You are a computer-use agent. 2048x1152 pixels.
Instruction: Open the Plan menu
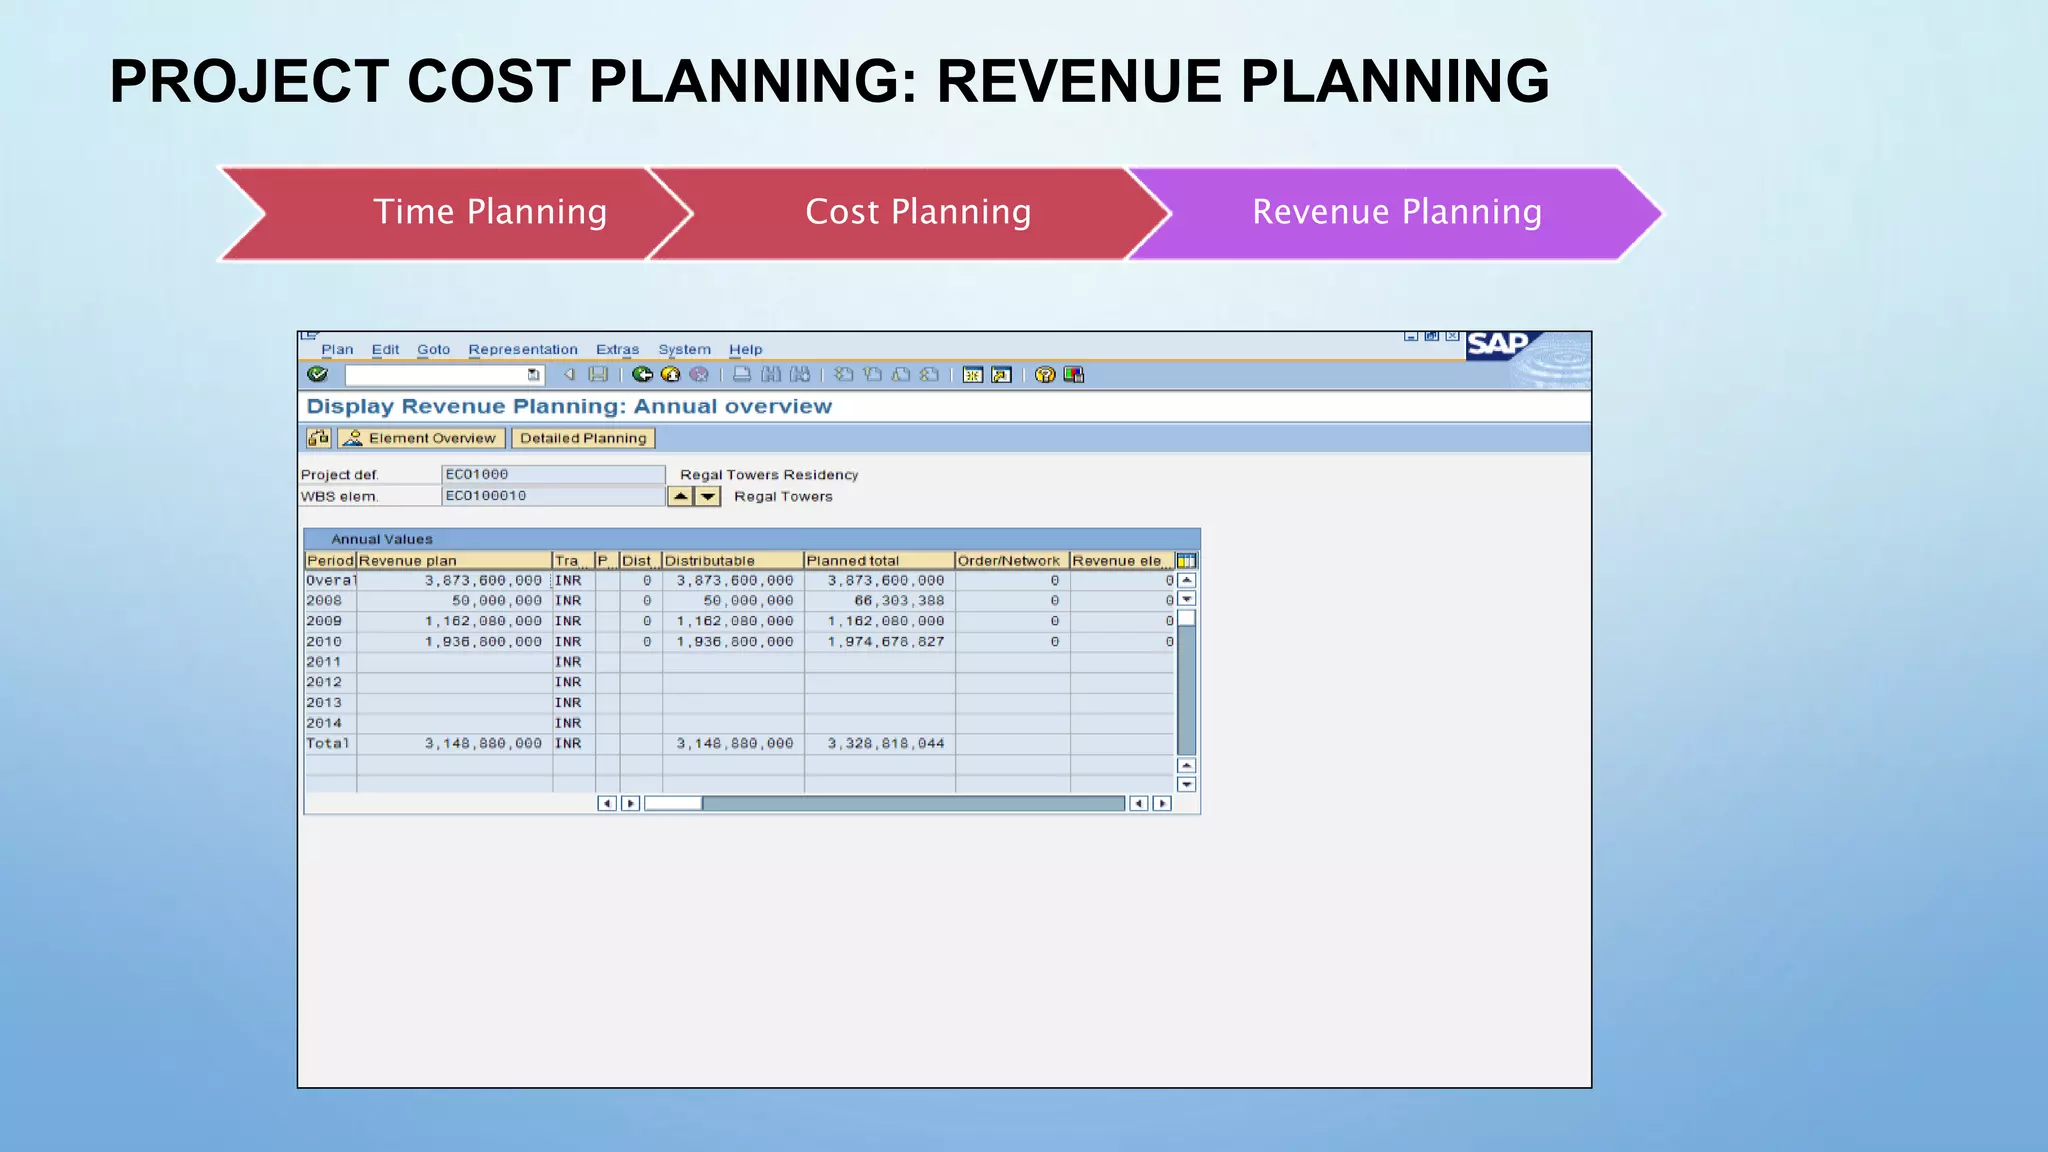(337, 349)
